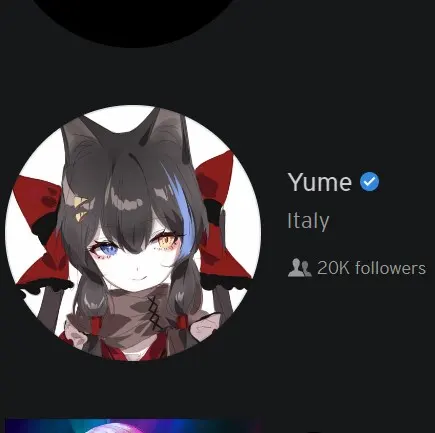Open the Yume profile name link
Screen dimensions: 435x433
pyautogui.click(x=320, y=182)
